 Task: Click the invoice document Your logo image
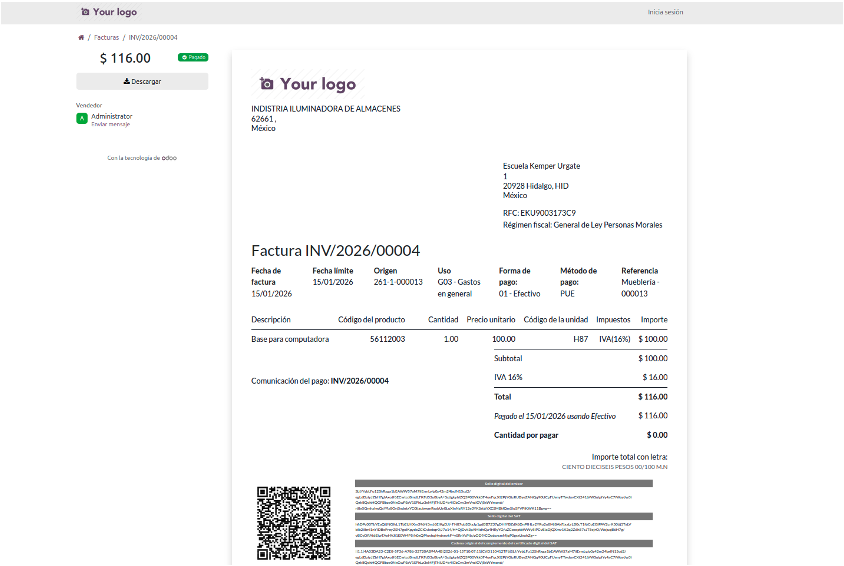coord(308,84)
